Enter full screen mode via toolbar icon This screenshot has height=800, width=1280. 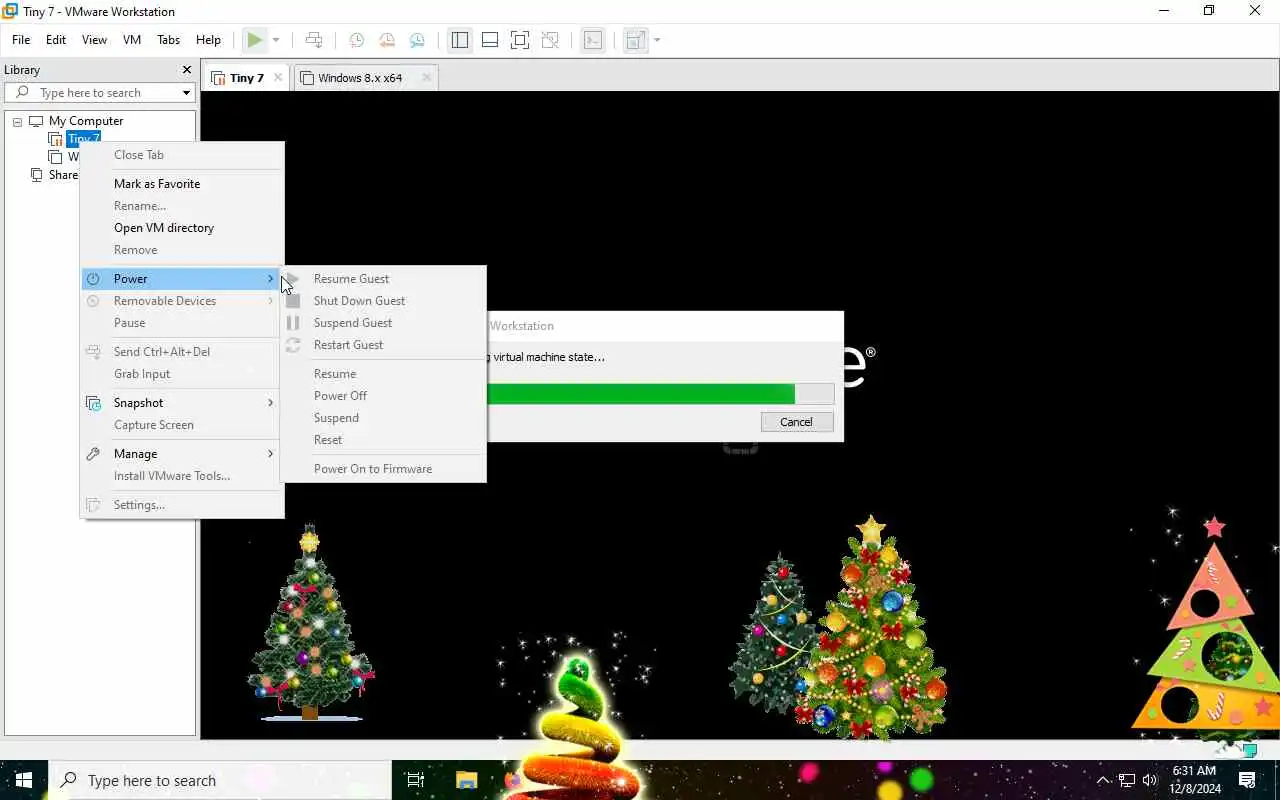point(520,40)
